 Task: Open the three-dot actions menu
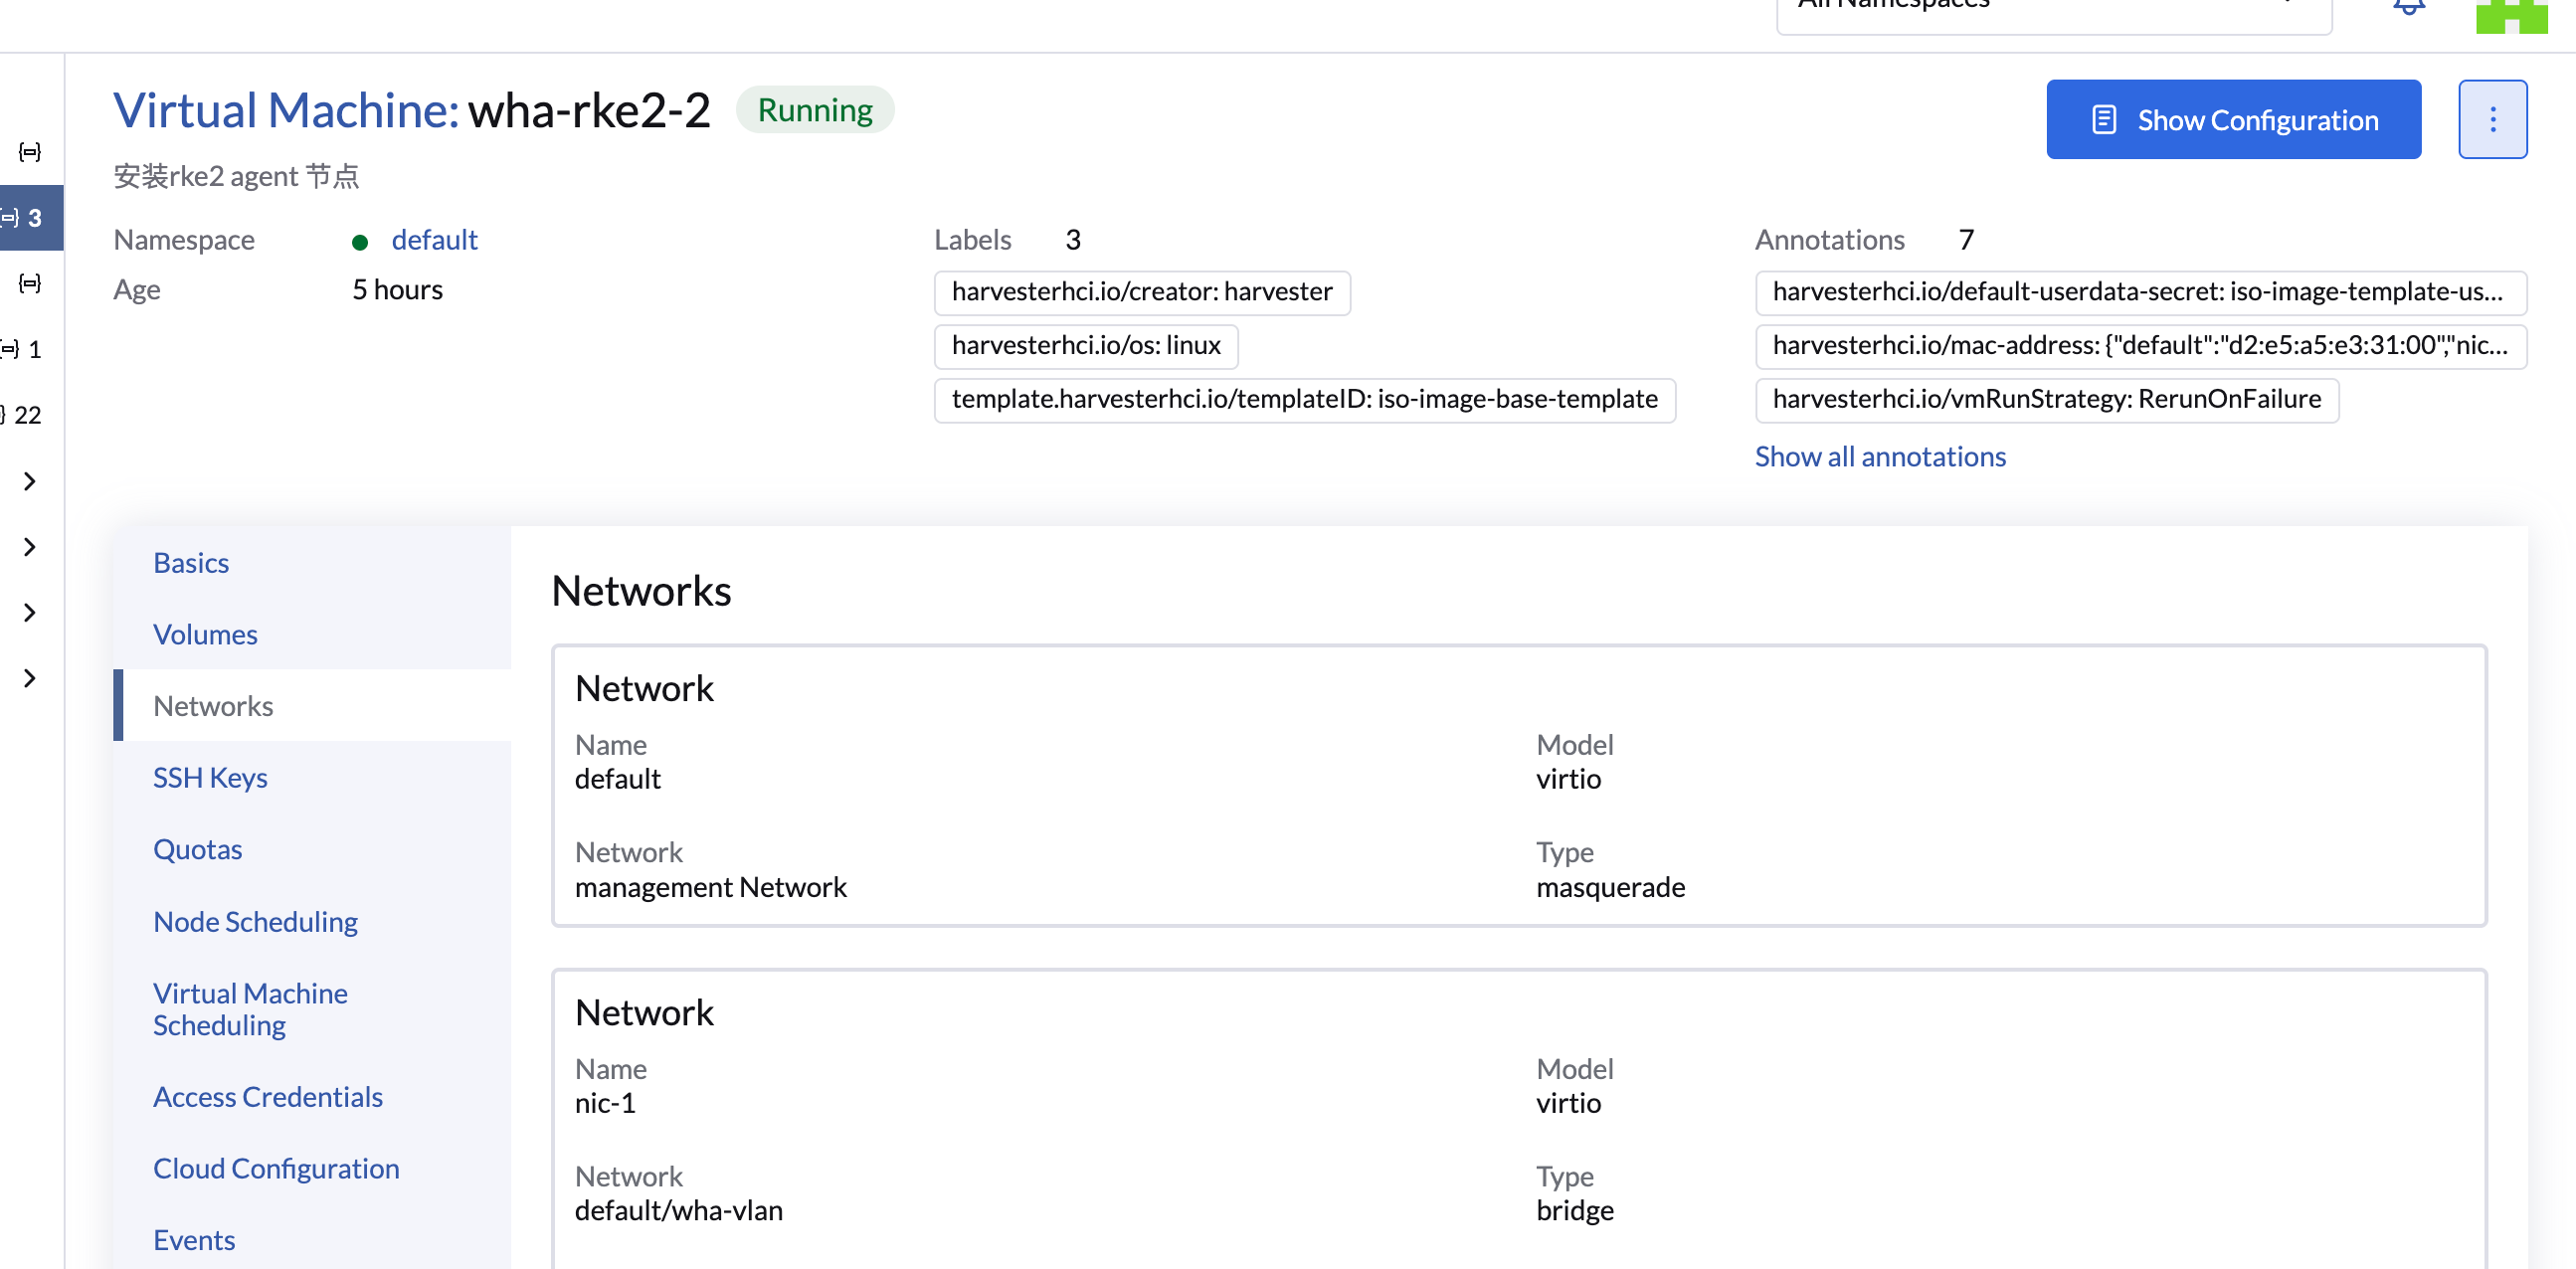[2491, 119]
